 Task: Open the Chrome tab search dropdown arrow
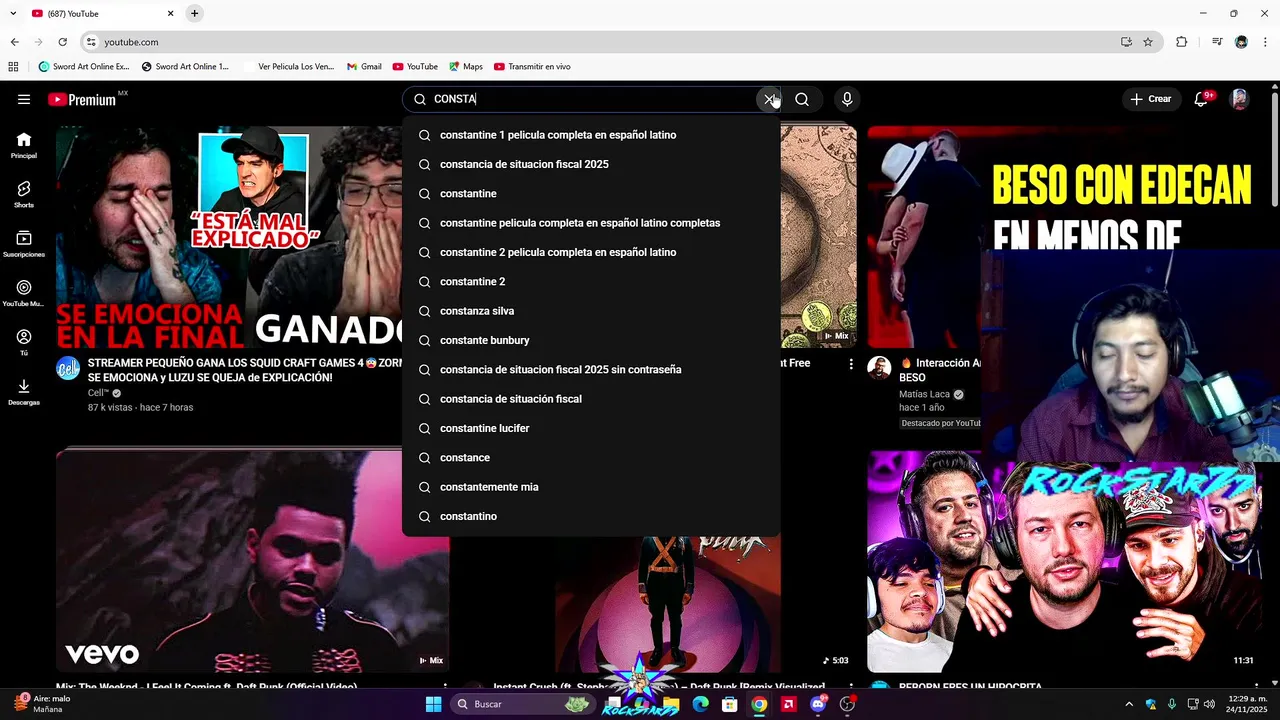(13, 13)
